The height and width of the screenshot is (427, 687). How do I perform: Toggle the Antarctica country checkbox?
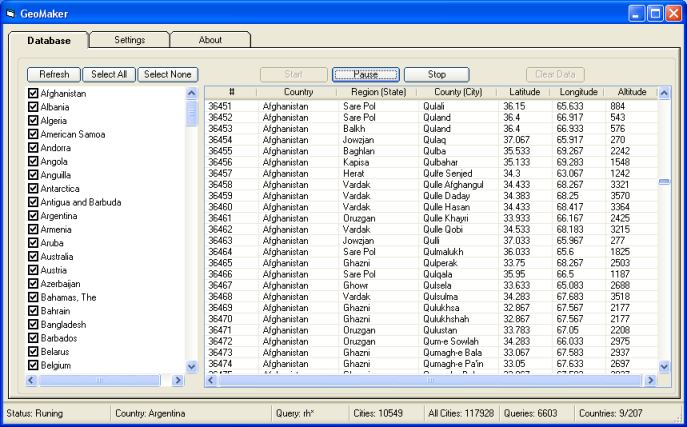(33, 188)
